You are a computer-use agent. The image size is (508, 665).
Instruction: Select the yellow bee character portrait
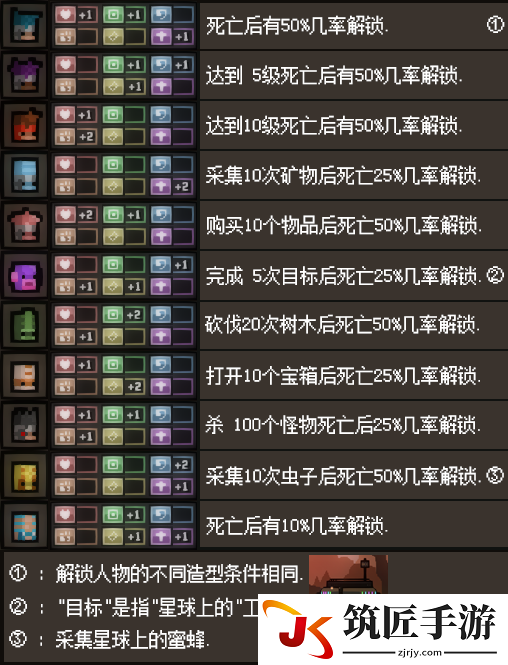coord(25,476)
